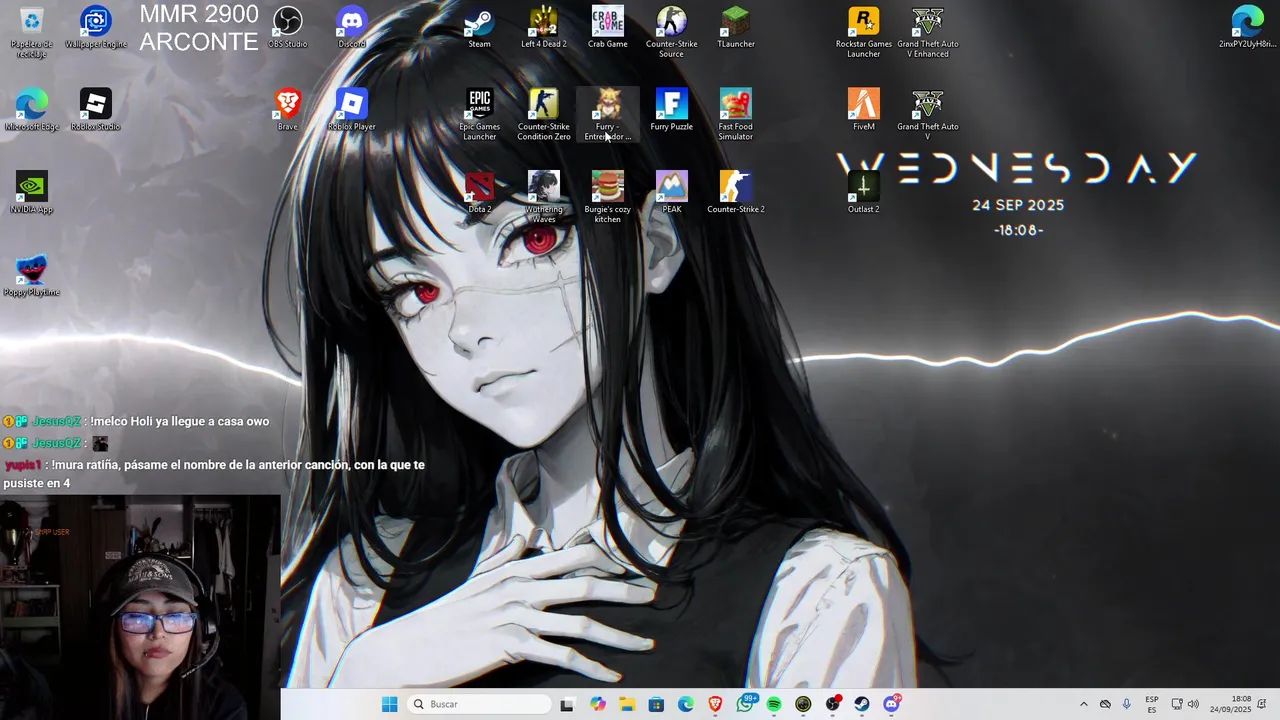Open the volume tray control
This screenshot has height=720, width=1280.
click(x=1193, y=704)
